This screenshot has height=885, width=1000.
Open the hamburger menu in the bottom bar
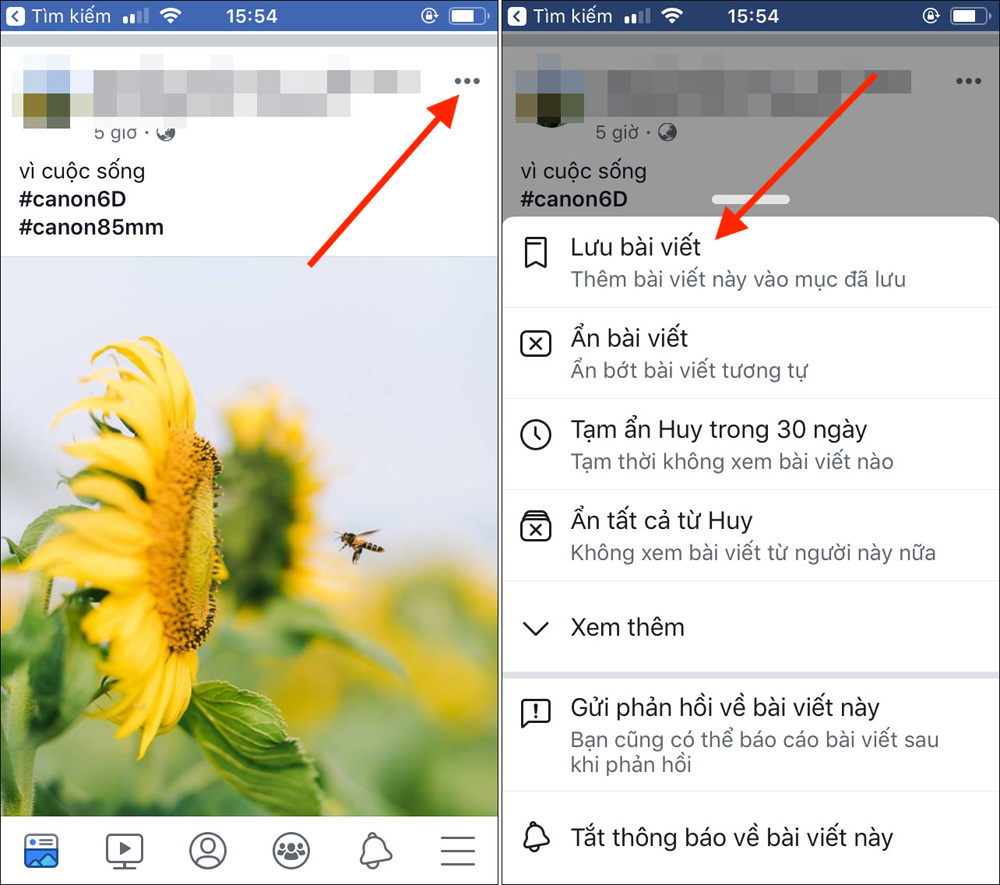coord(458,850)
